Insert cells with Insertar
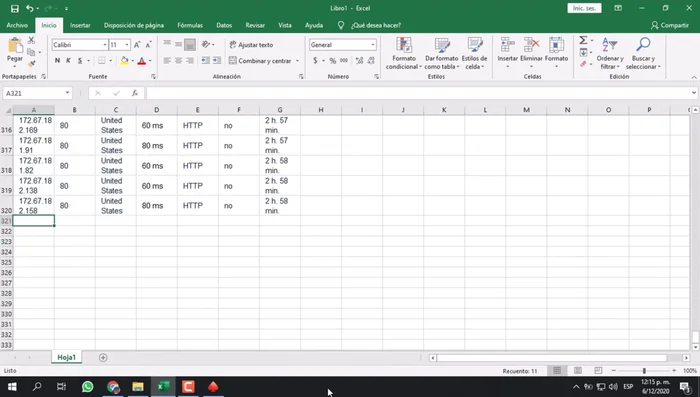 pos(508,53)
